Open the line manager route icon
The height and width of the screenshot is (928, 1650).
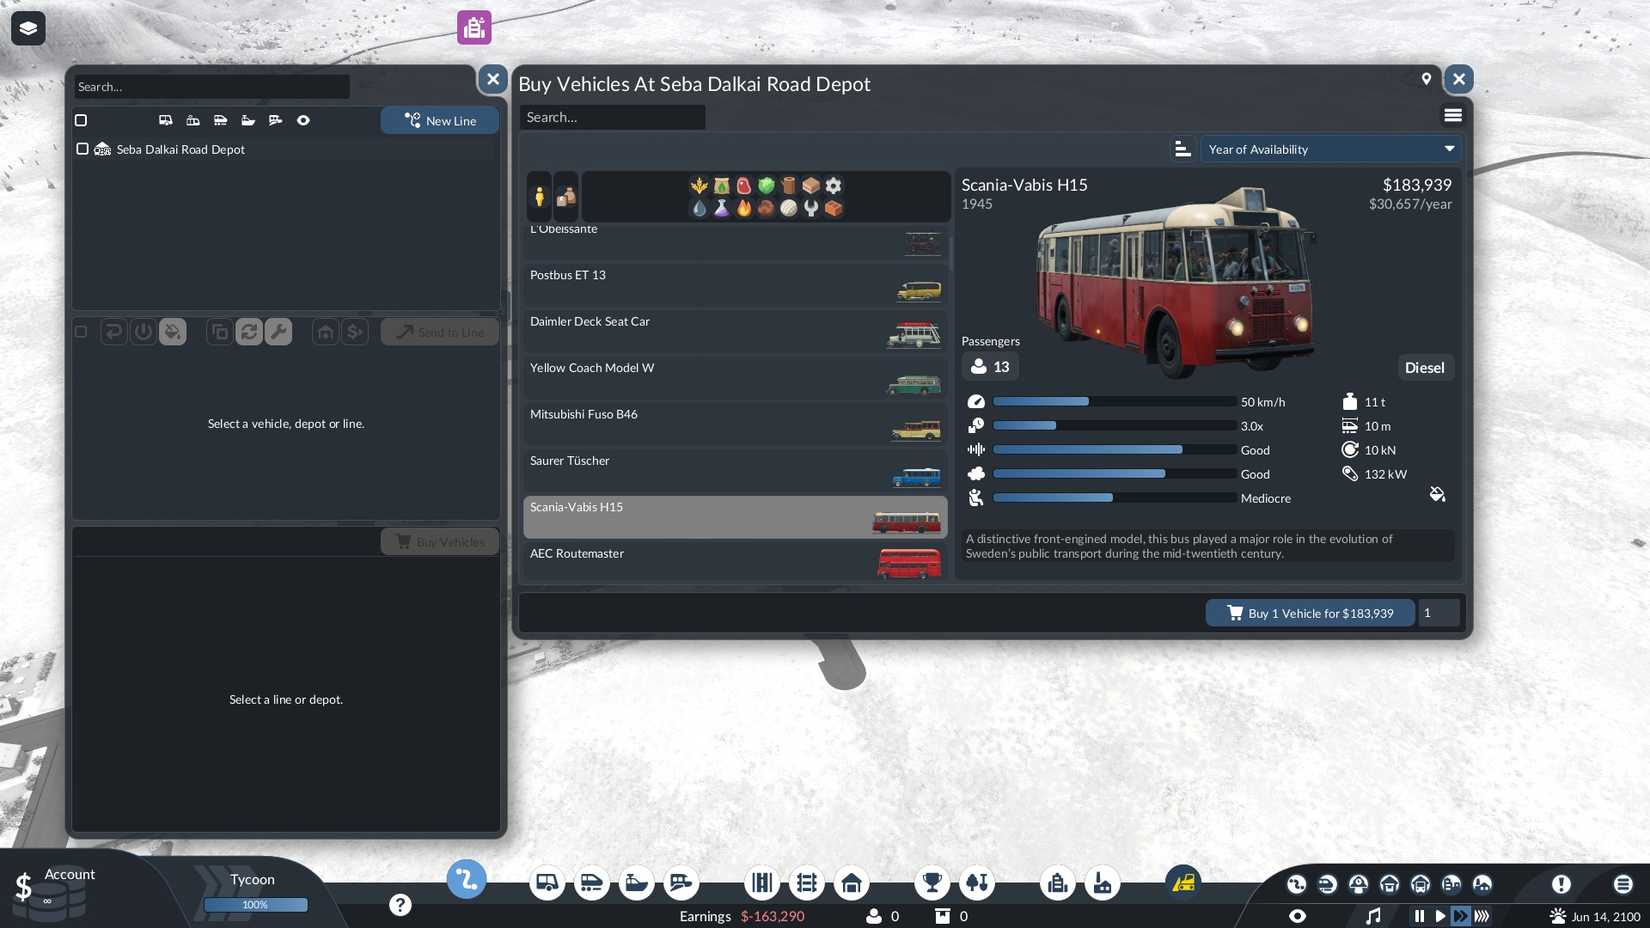click(466, 880)
